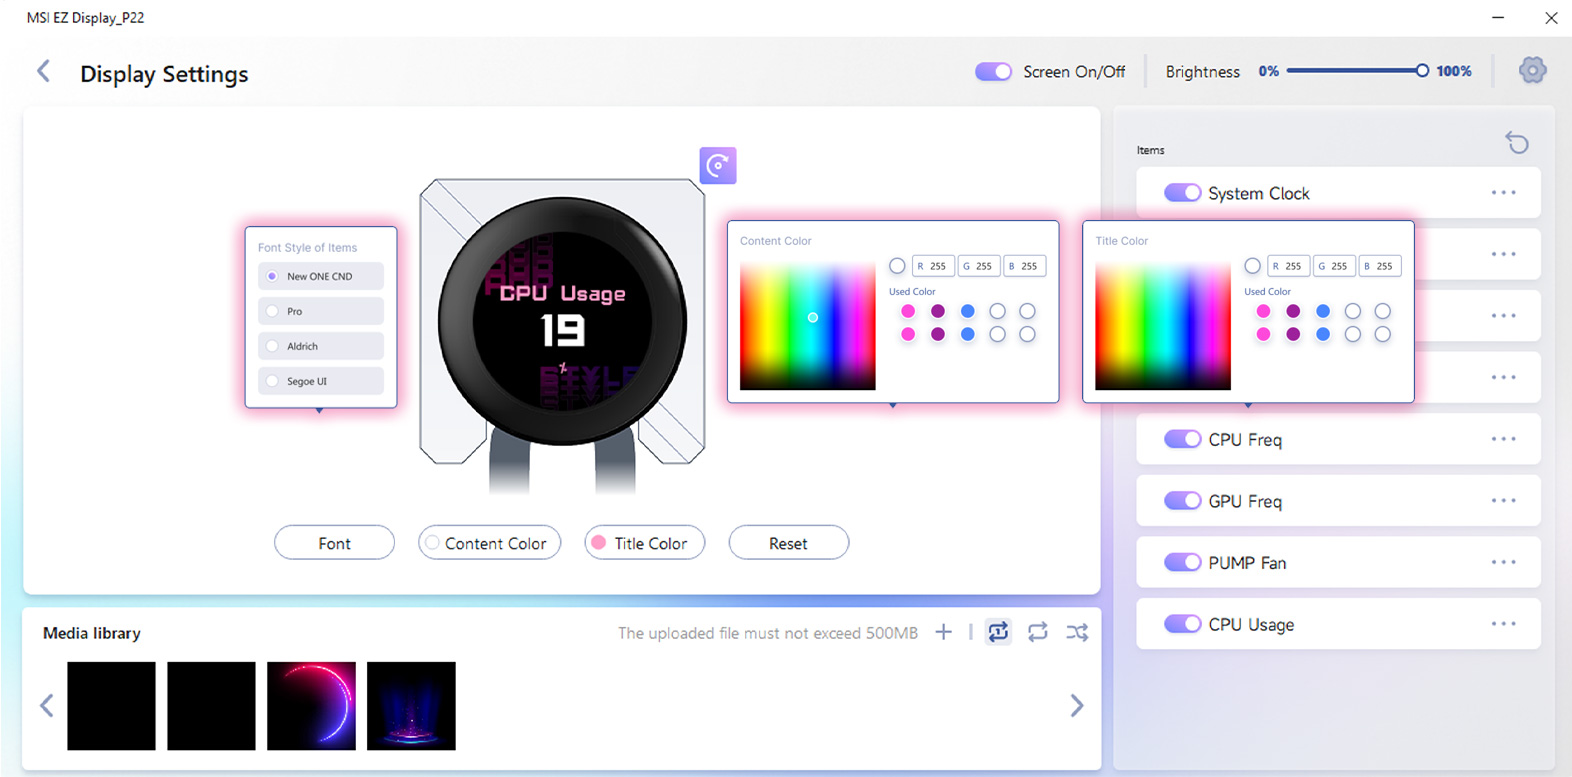The image size is (1572, 777).
Task: Click the Font button
Action: click(334, 543)
